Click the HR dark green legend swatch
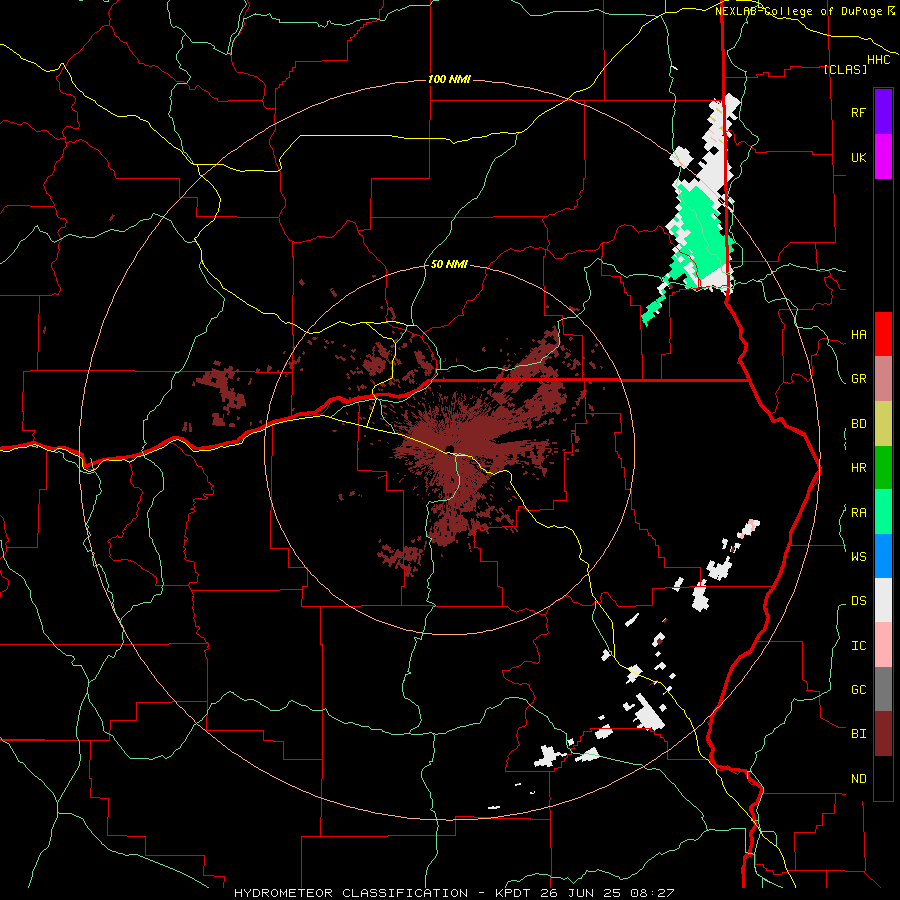 pyautogui.click(x=883, y=468)
